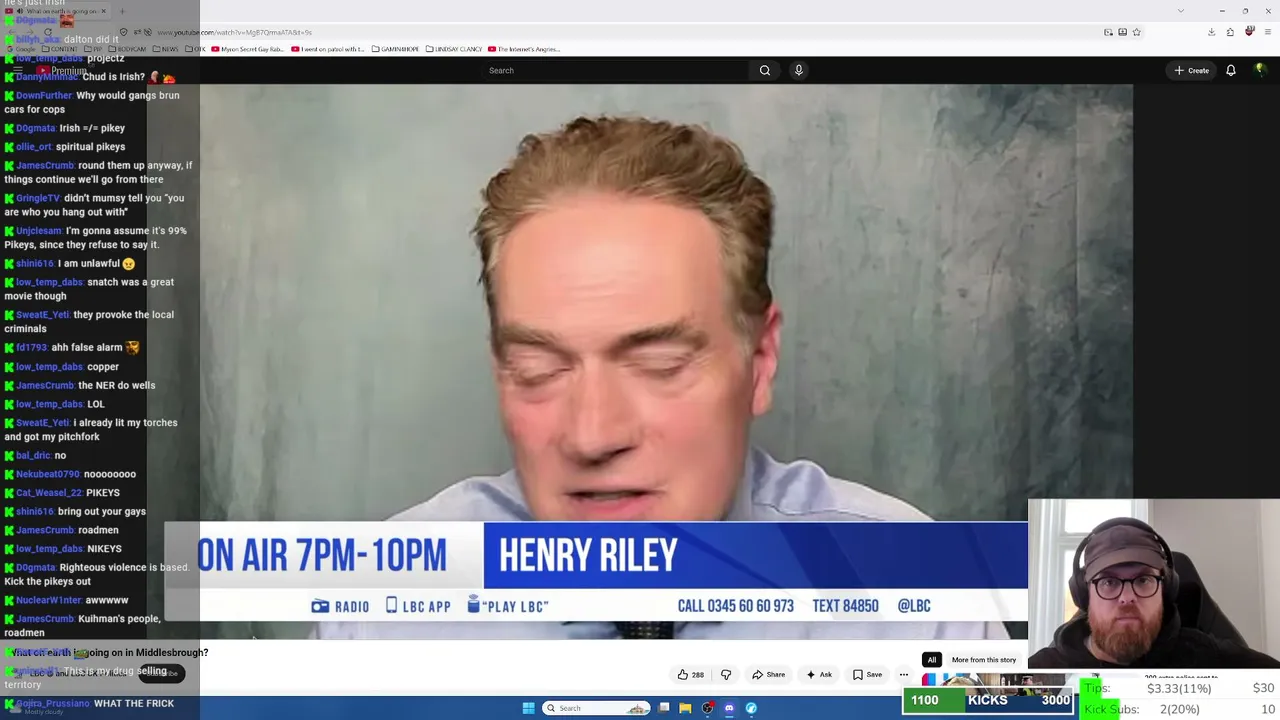Click the Ask button below the video
This screenshot has height=720, width=1280.
click(x=819, y=674)
